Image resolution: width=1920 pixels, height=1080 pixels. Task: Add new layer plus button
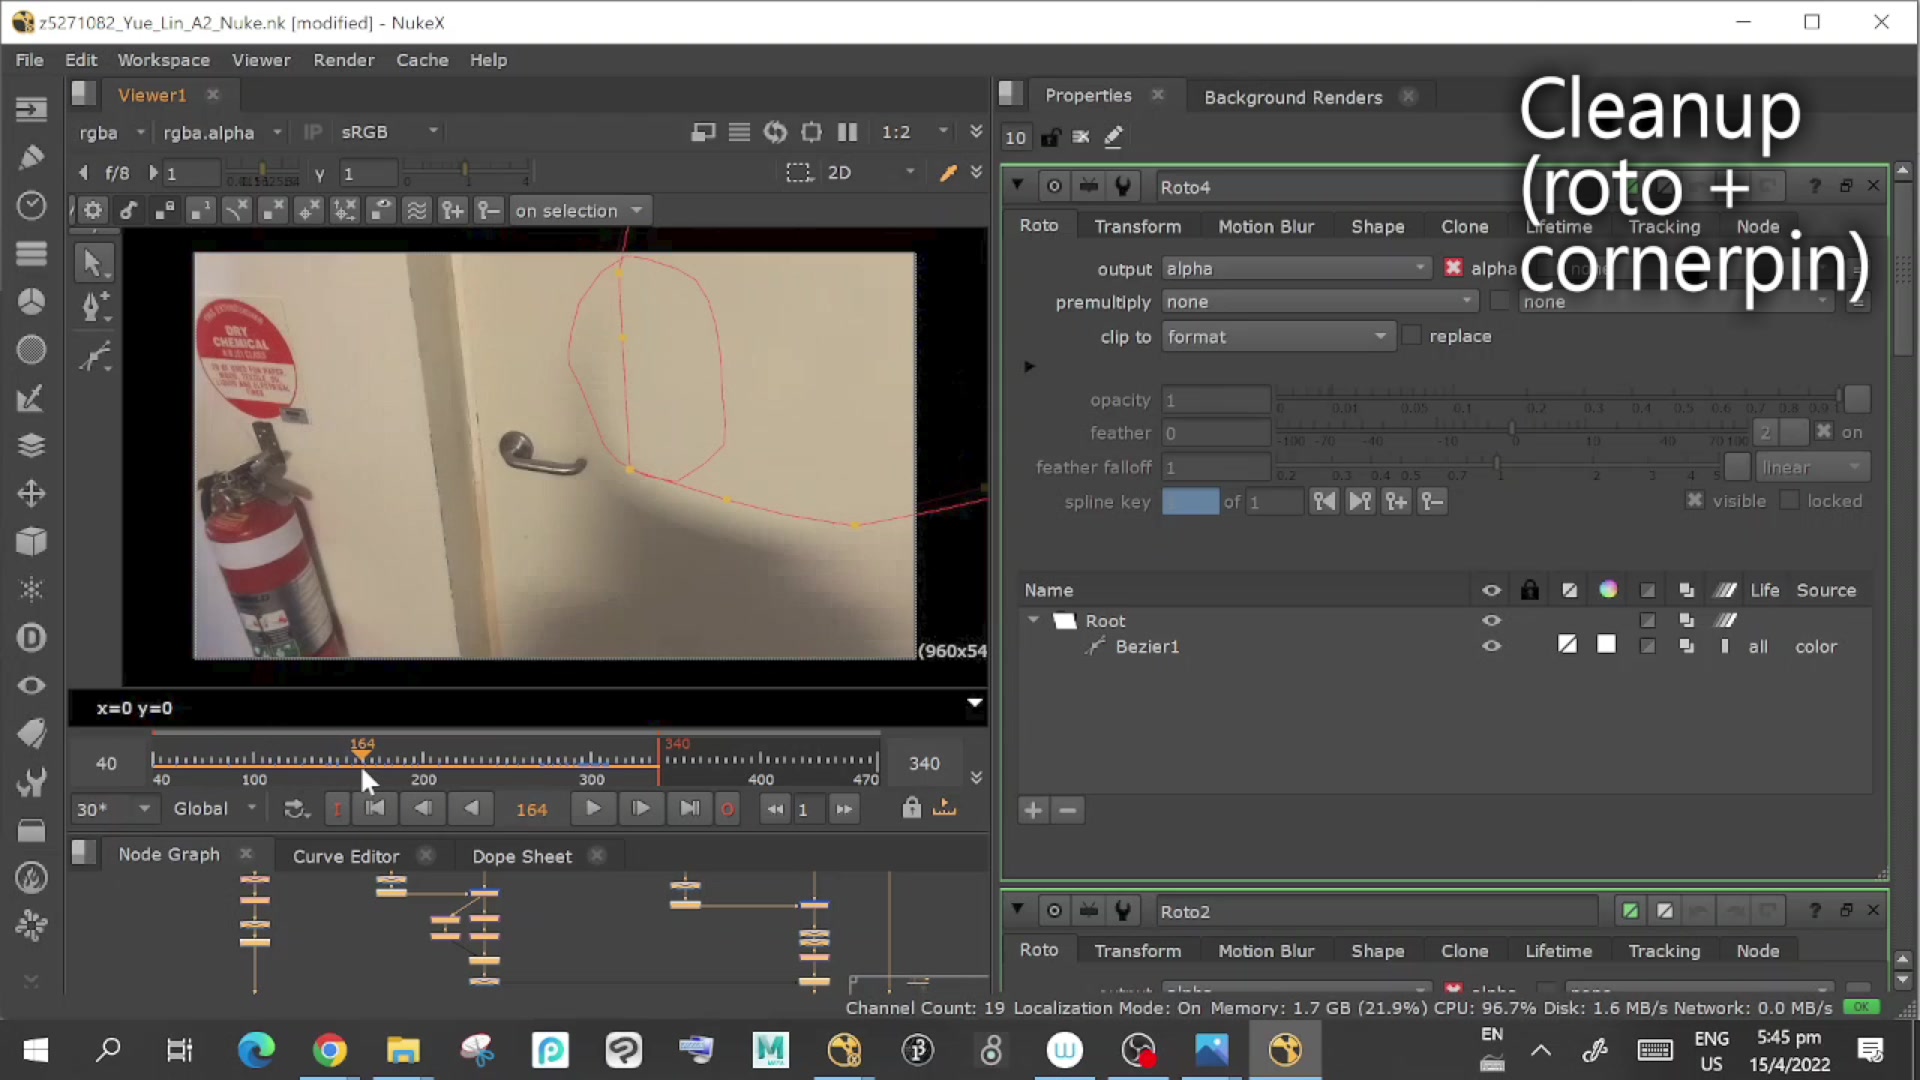tap(1033, 810)
